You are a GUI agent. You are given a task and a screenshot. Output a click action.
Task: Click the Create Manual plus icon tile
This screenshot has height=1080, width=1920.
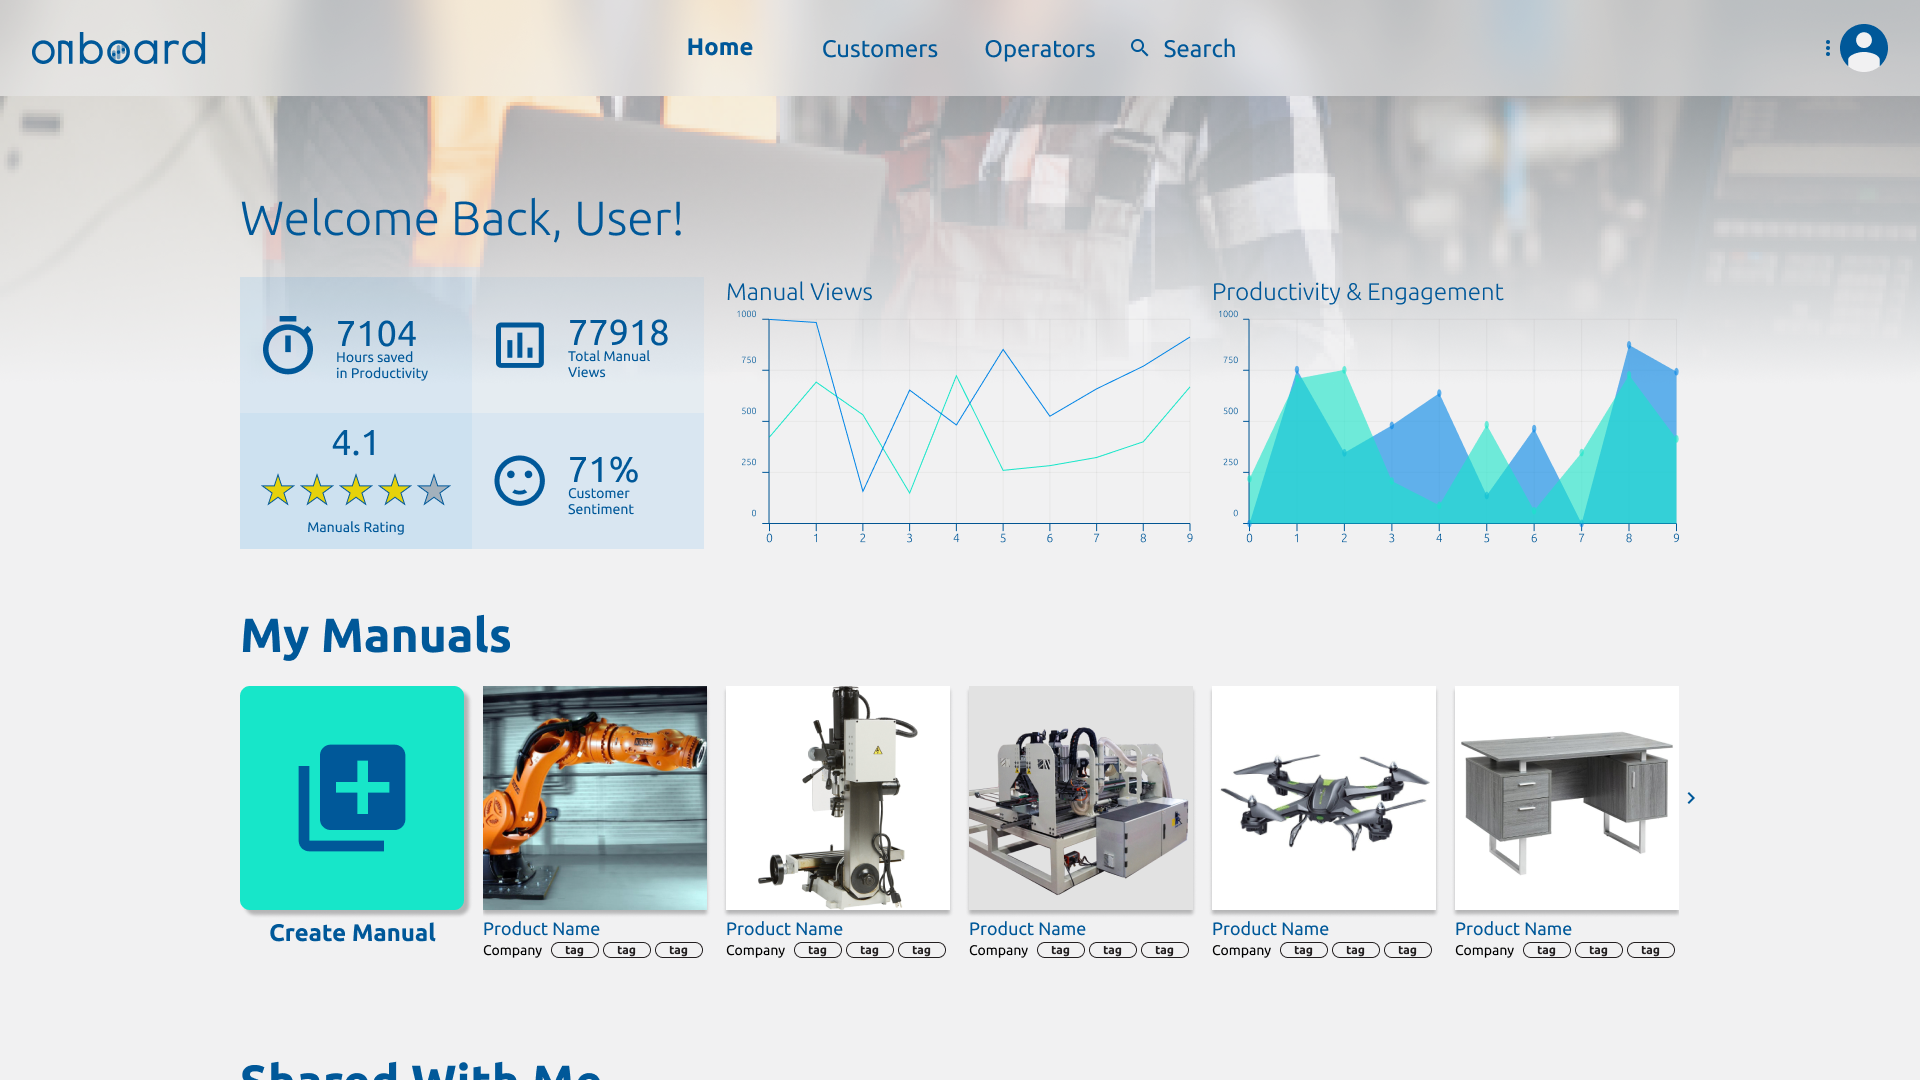(352, 797)
